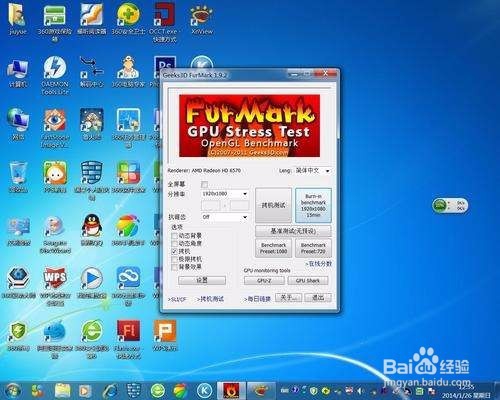Screen dimensions: 500x400
Task: Click the 基准测试(无预设) benchmark button
Action: [293, 231]
